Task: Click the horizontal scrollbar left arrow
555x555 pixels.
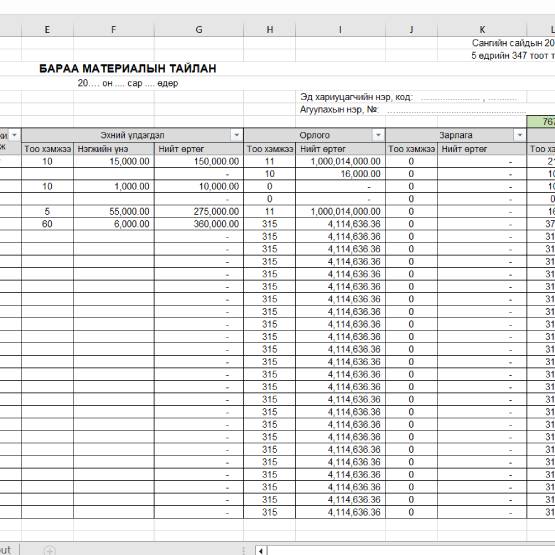Action: (261, 551)
